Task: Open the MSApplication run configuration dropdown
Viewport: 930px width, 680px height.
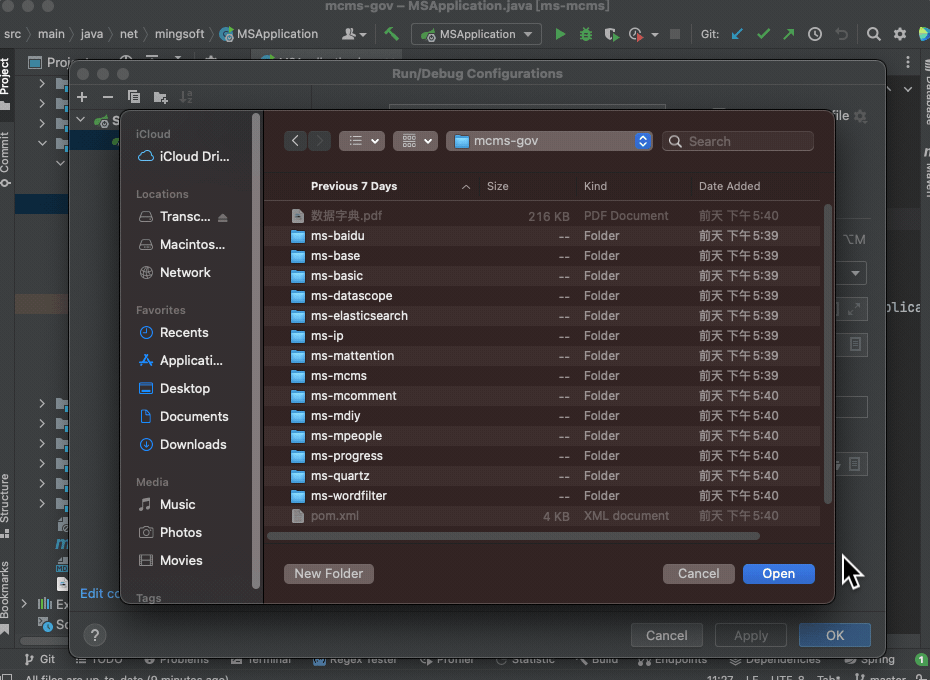Action: point(476,34)
